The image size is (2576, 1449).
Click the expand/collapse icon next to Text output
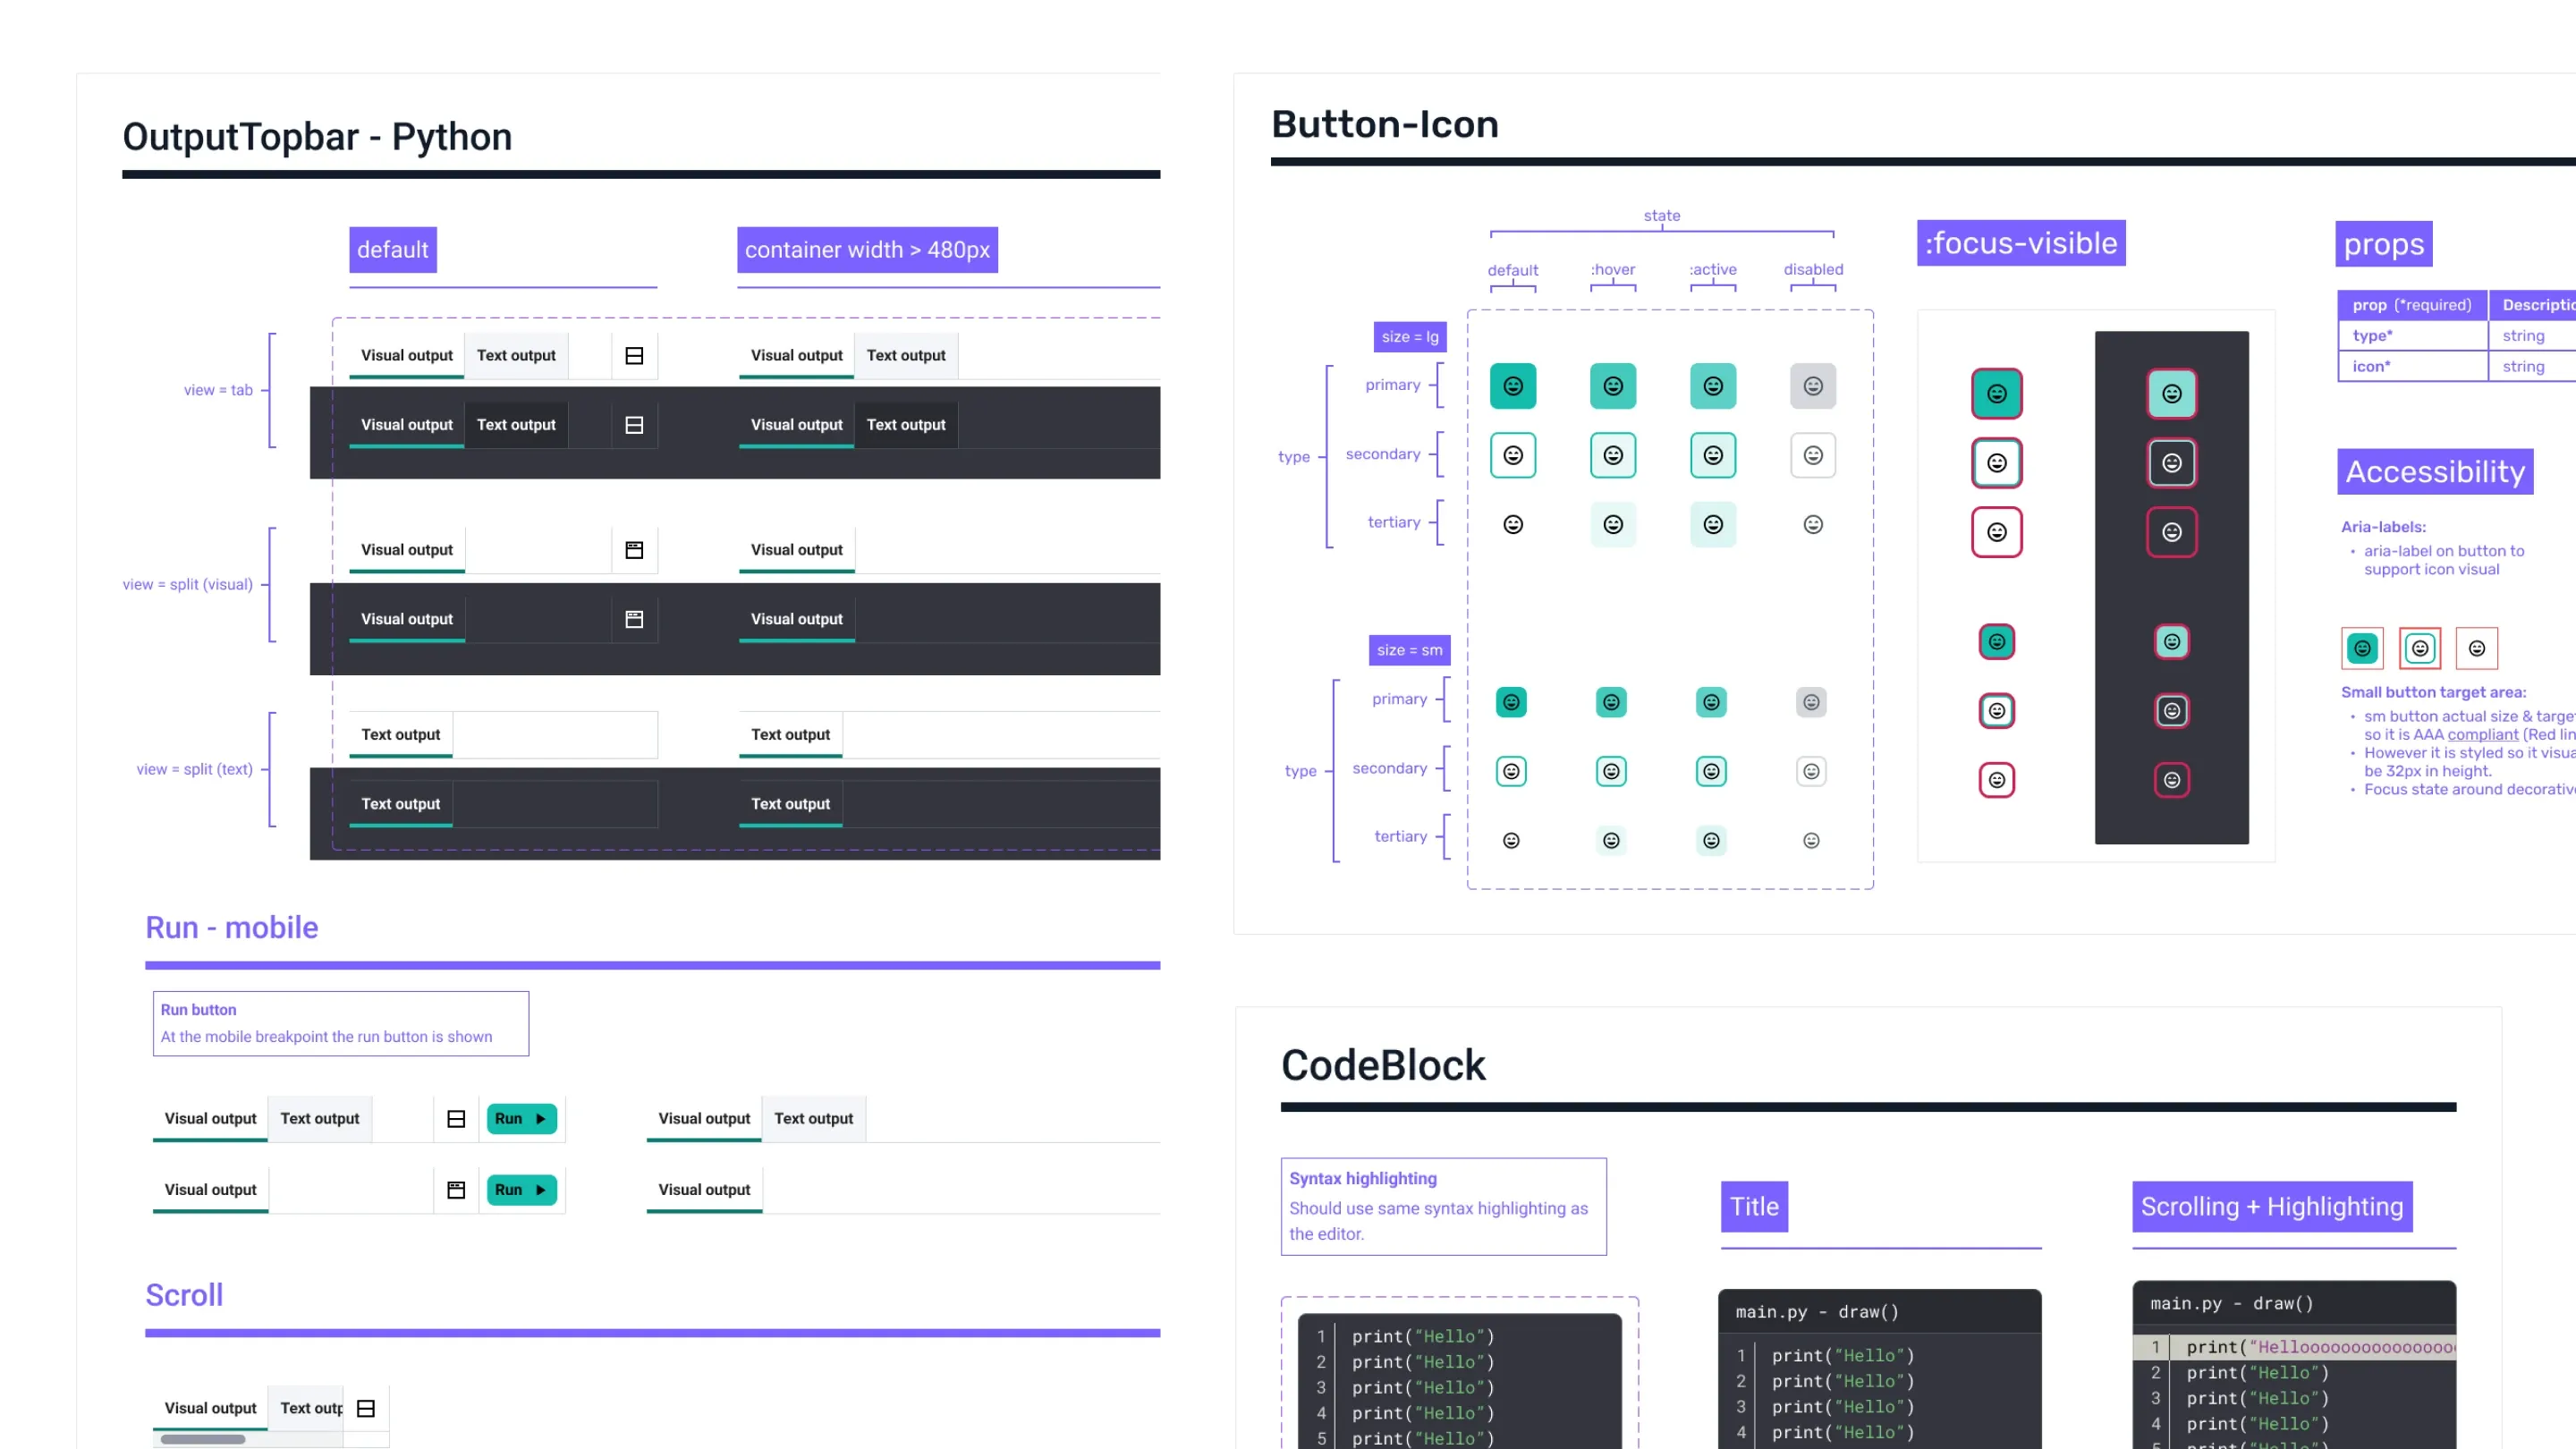click(633, 354)
